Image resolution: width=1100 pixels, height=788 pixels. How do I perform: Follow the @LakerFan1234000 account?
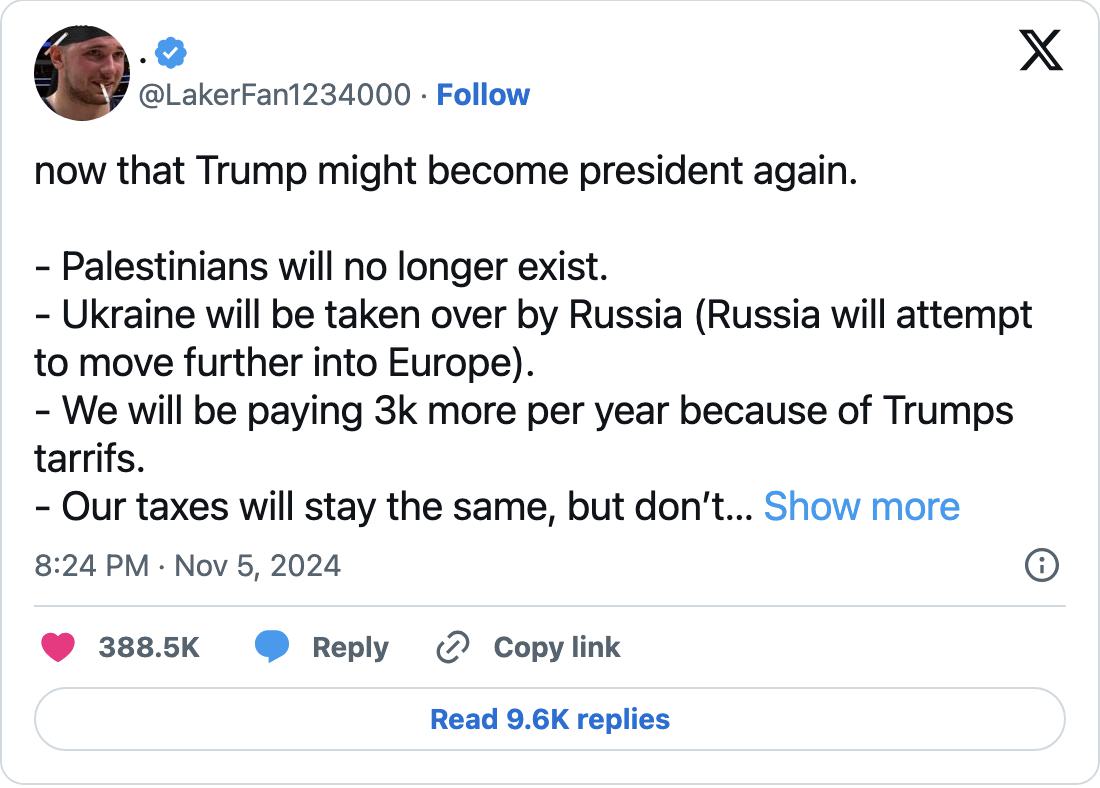(x=483, y=95)
